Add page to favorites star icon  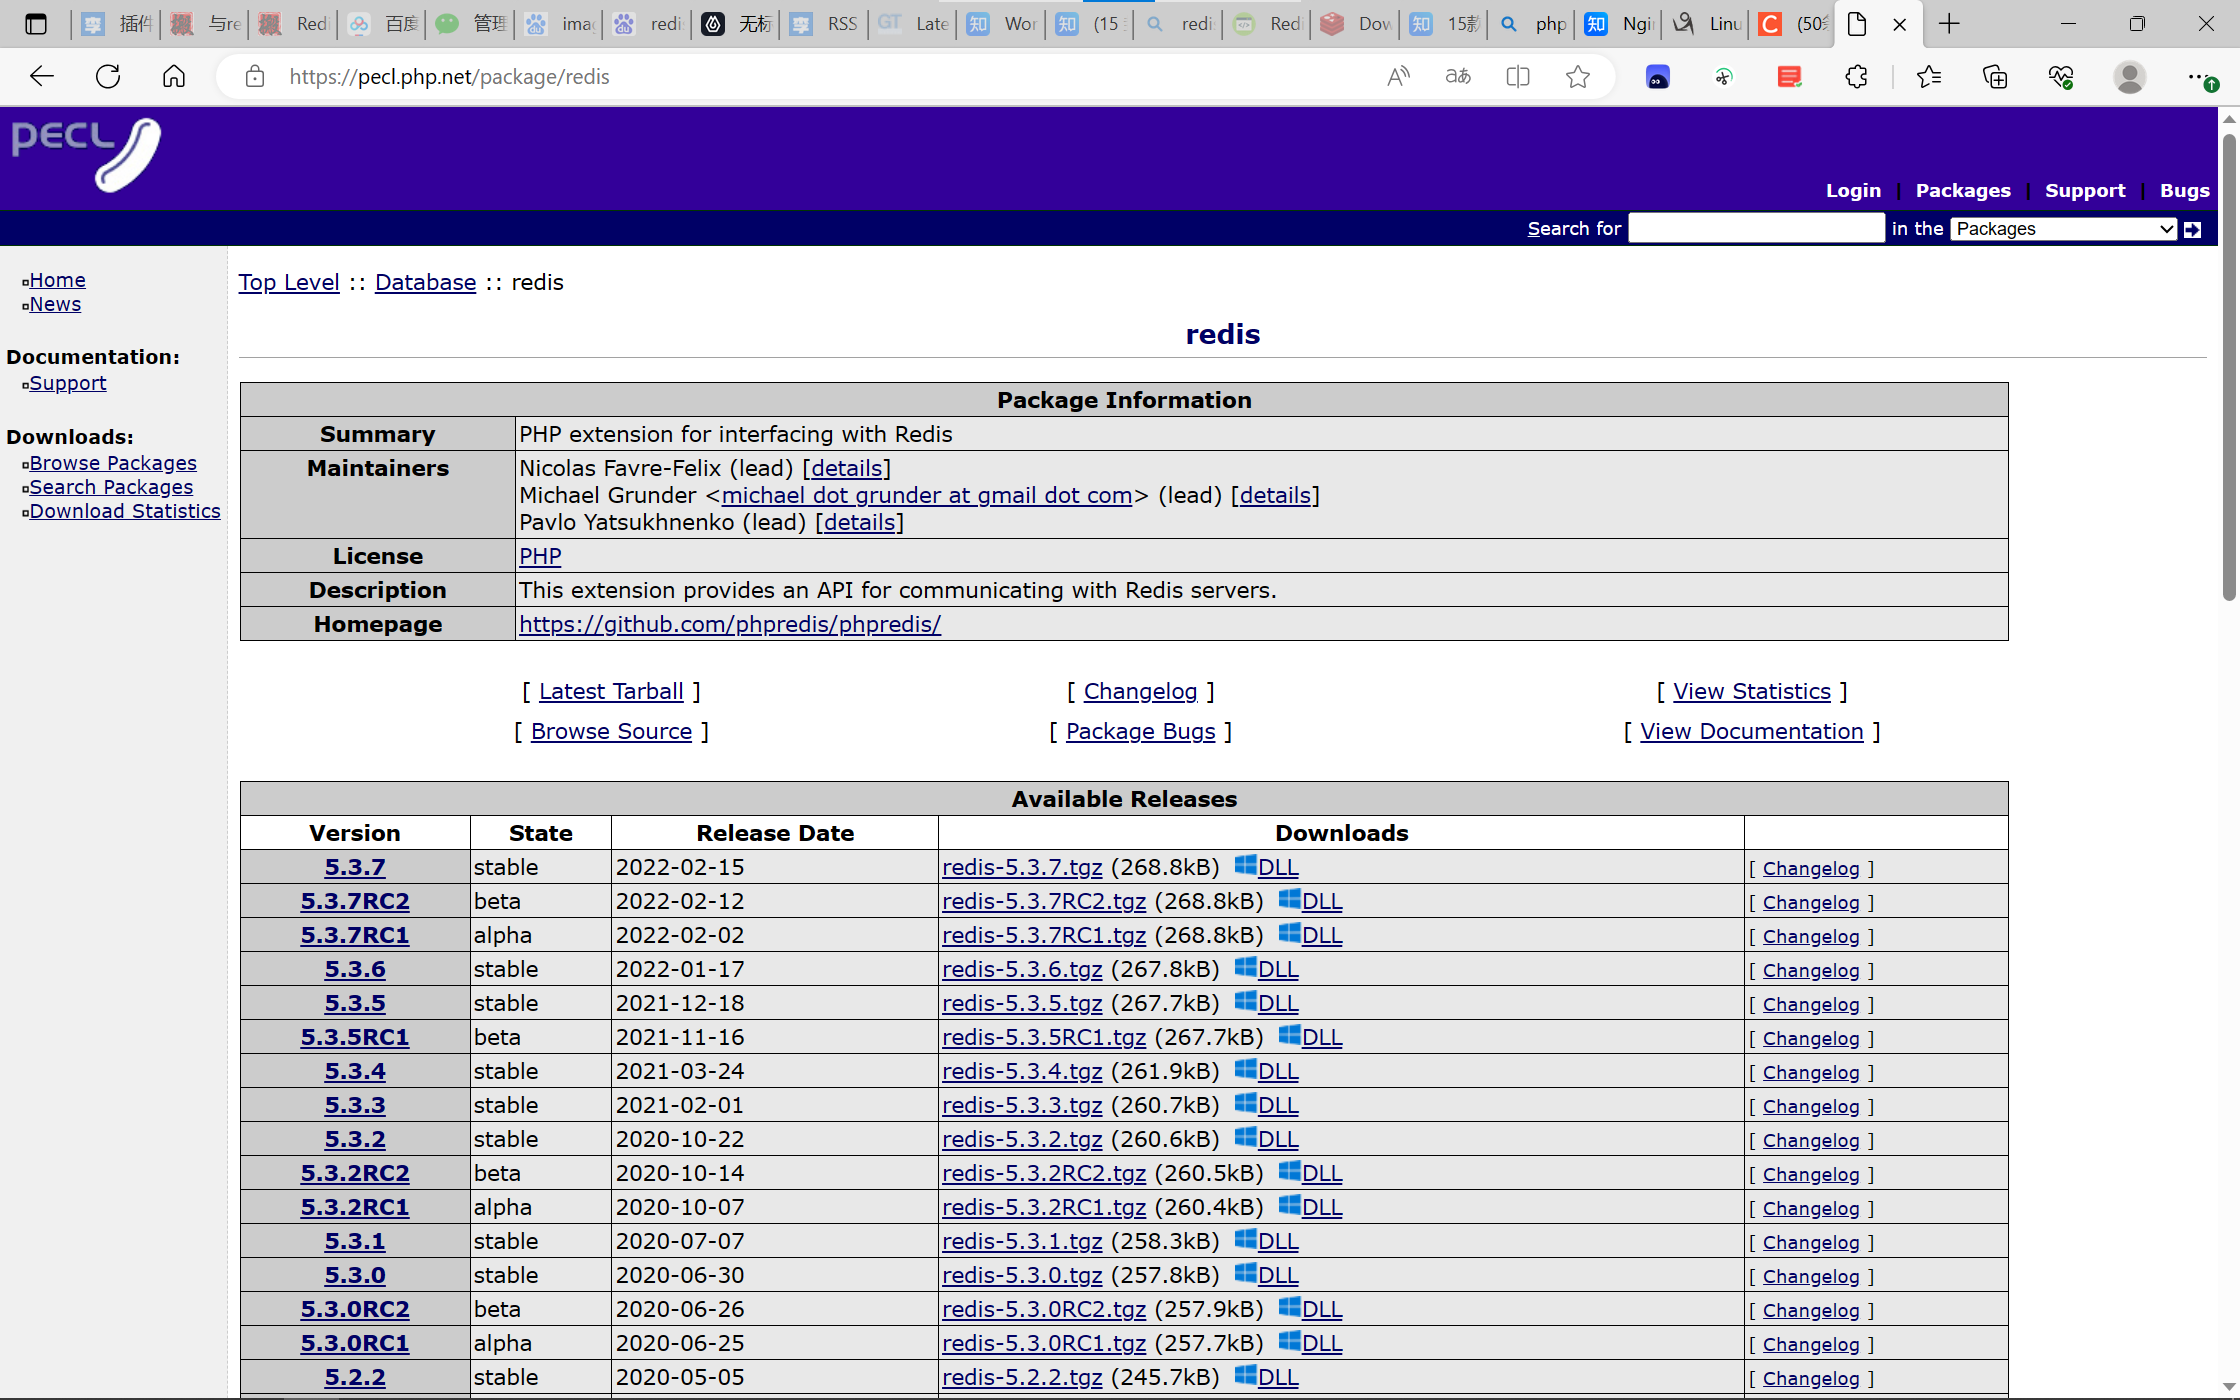(x=1578, y=77)
